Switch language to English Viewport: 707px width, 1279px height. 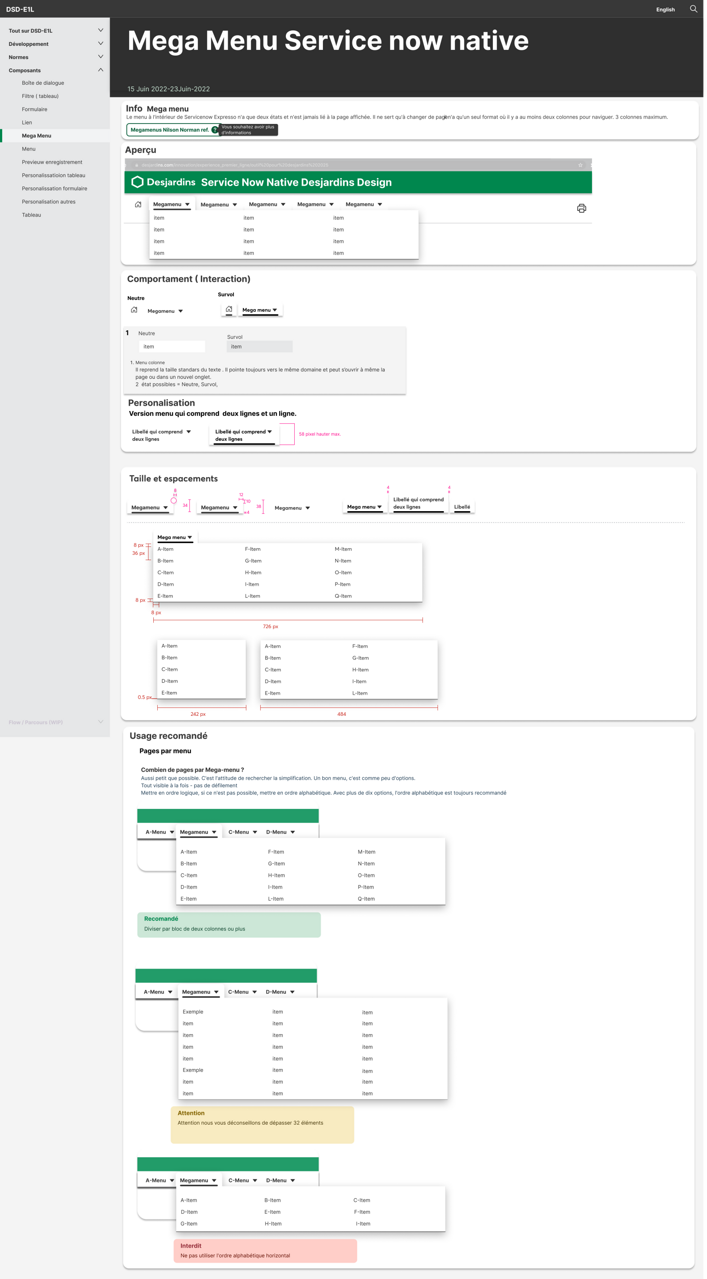pos(665,9)
